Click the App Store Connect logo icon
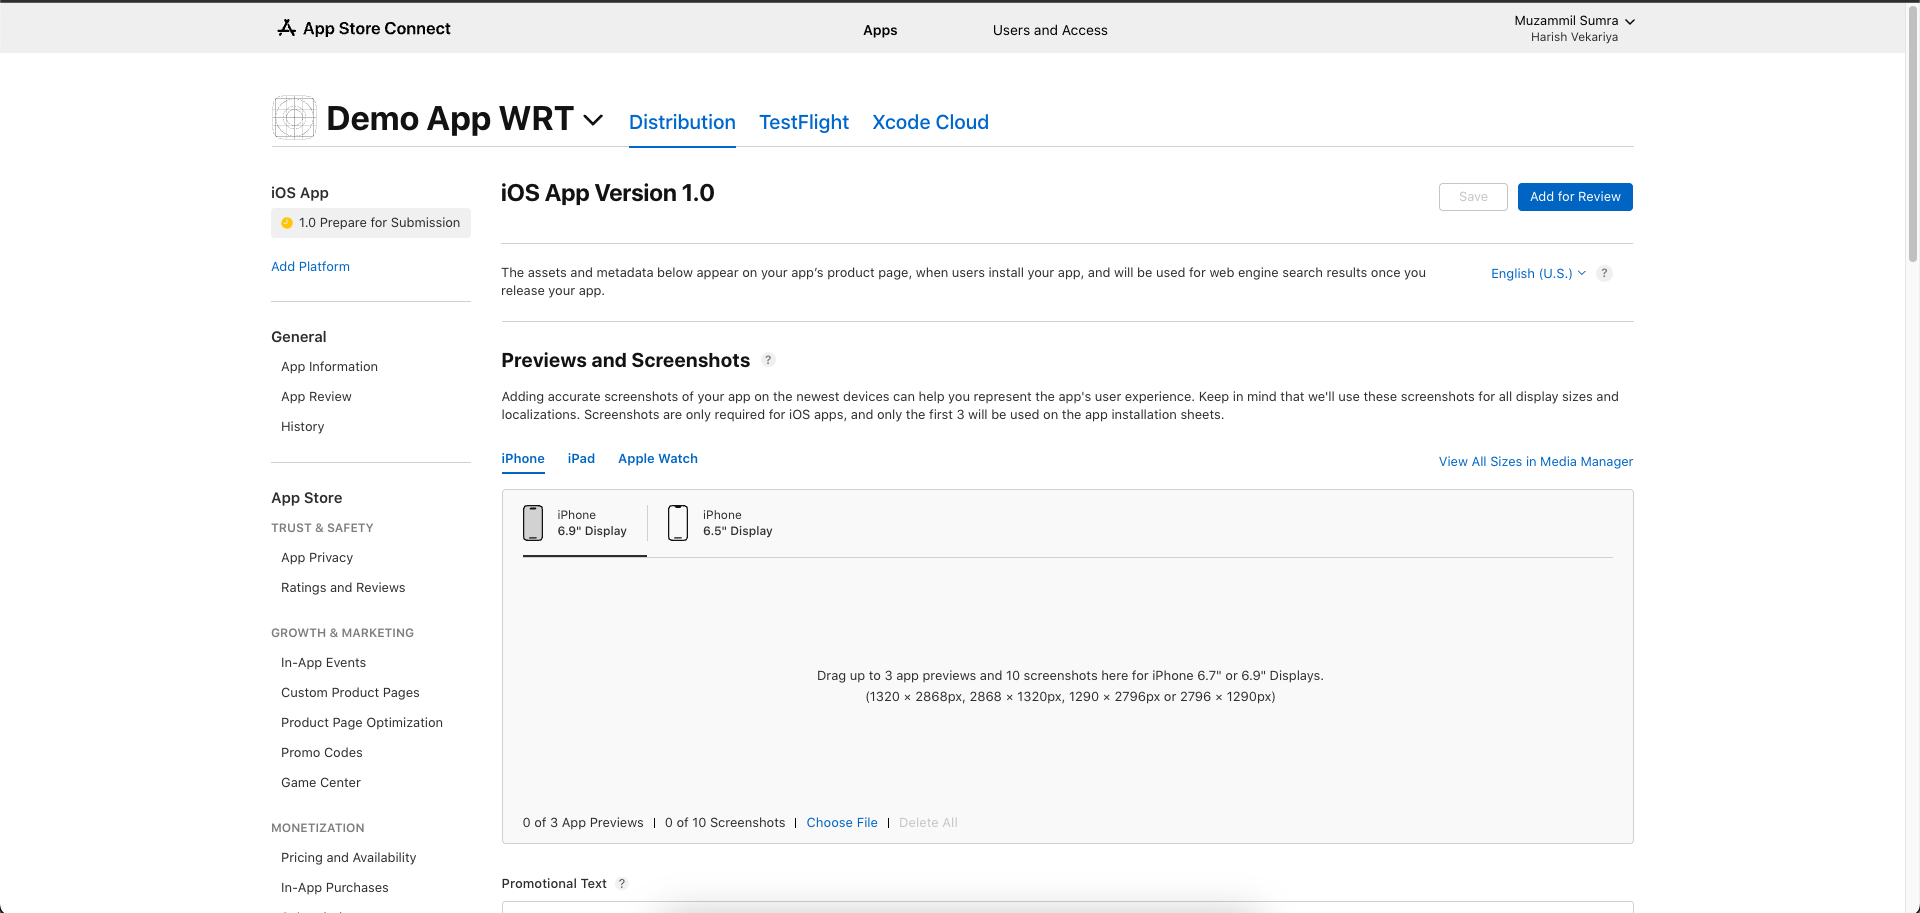The height and width of the screenshot is (913, 1920). click(286, 28)
